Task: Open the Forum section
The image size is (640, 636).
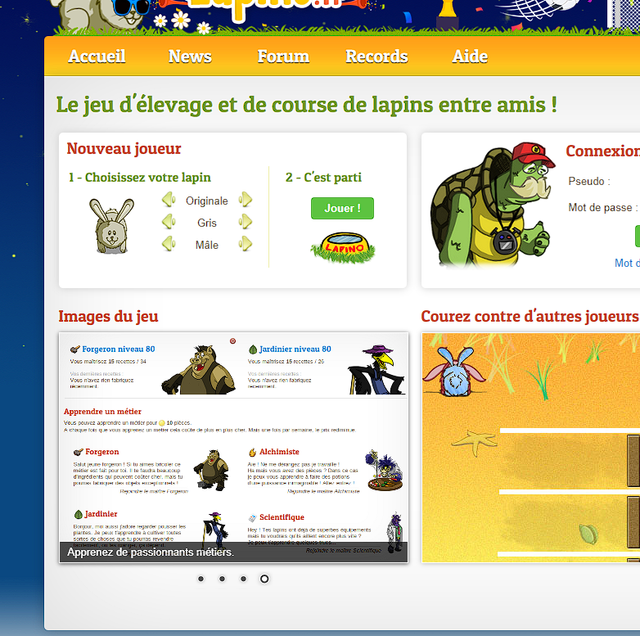Action: click(283, 56)
